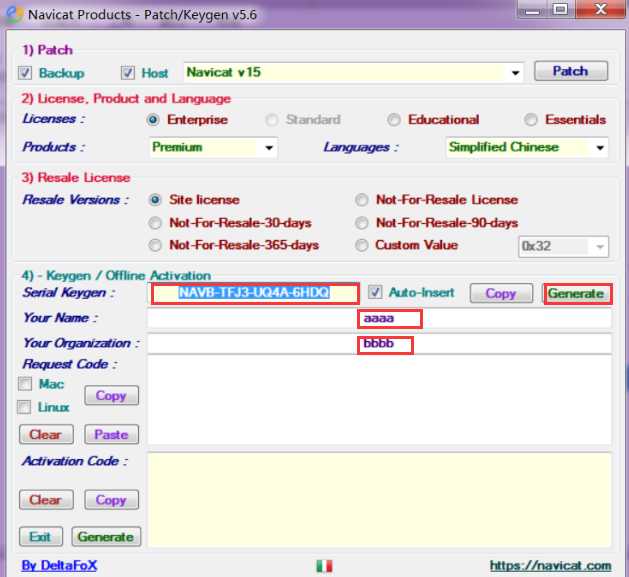Click inside the Activation Code text area

(379, 500)
